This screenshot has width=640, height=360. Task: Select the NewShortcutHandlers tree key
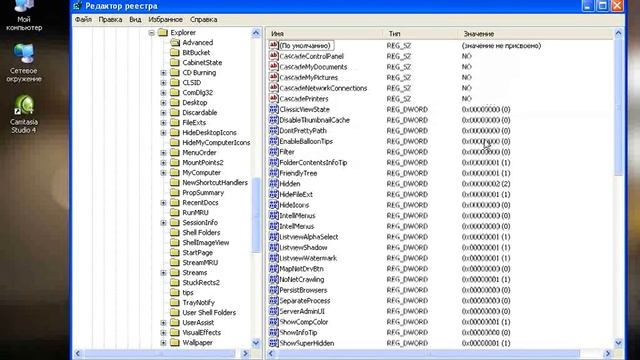[x=215, y=182]
